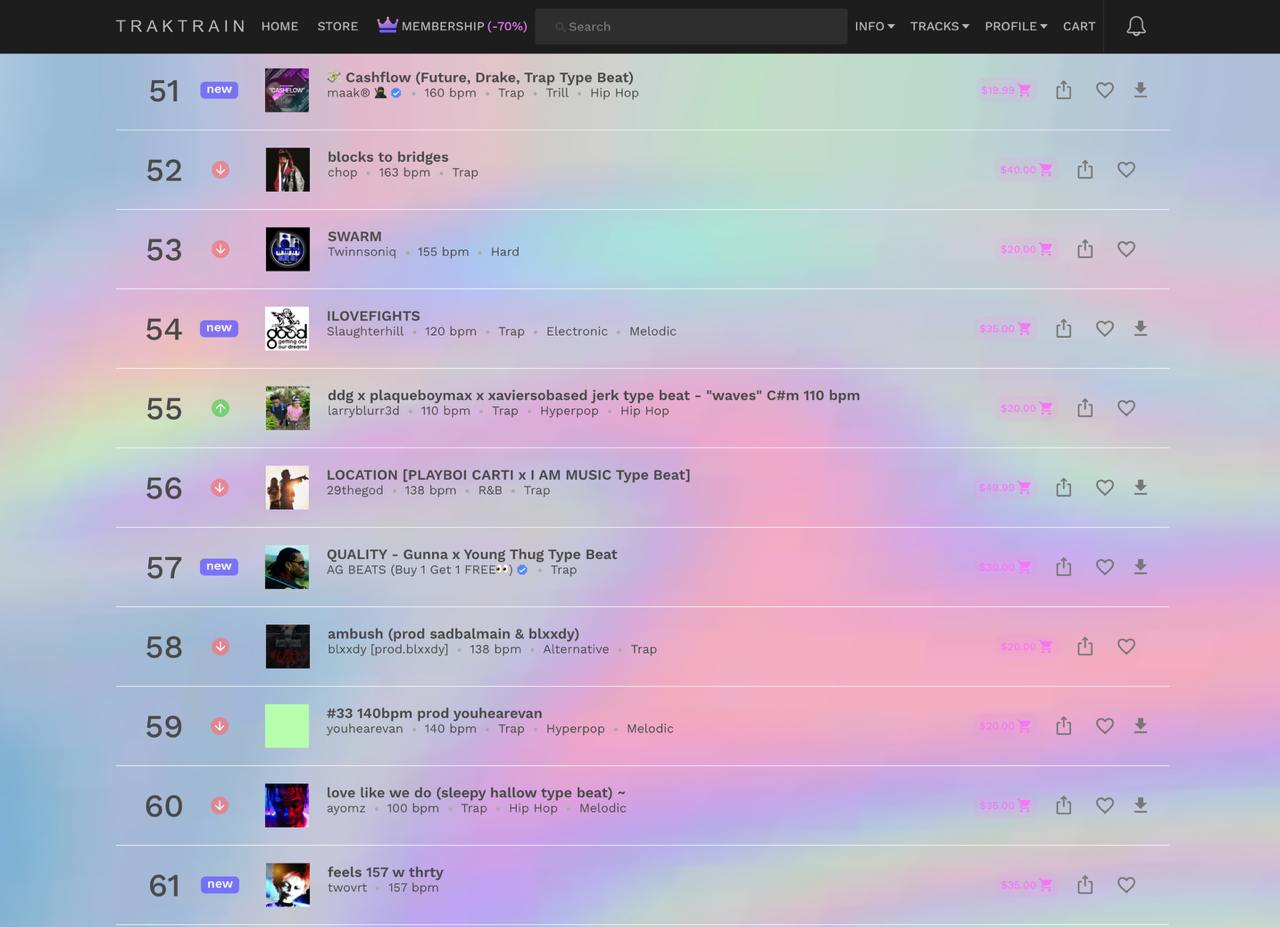The width and height of the screenshot is (1280, 927).
Task: Share the Cashflow track
Action: click(1064, 90)
